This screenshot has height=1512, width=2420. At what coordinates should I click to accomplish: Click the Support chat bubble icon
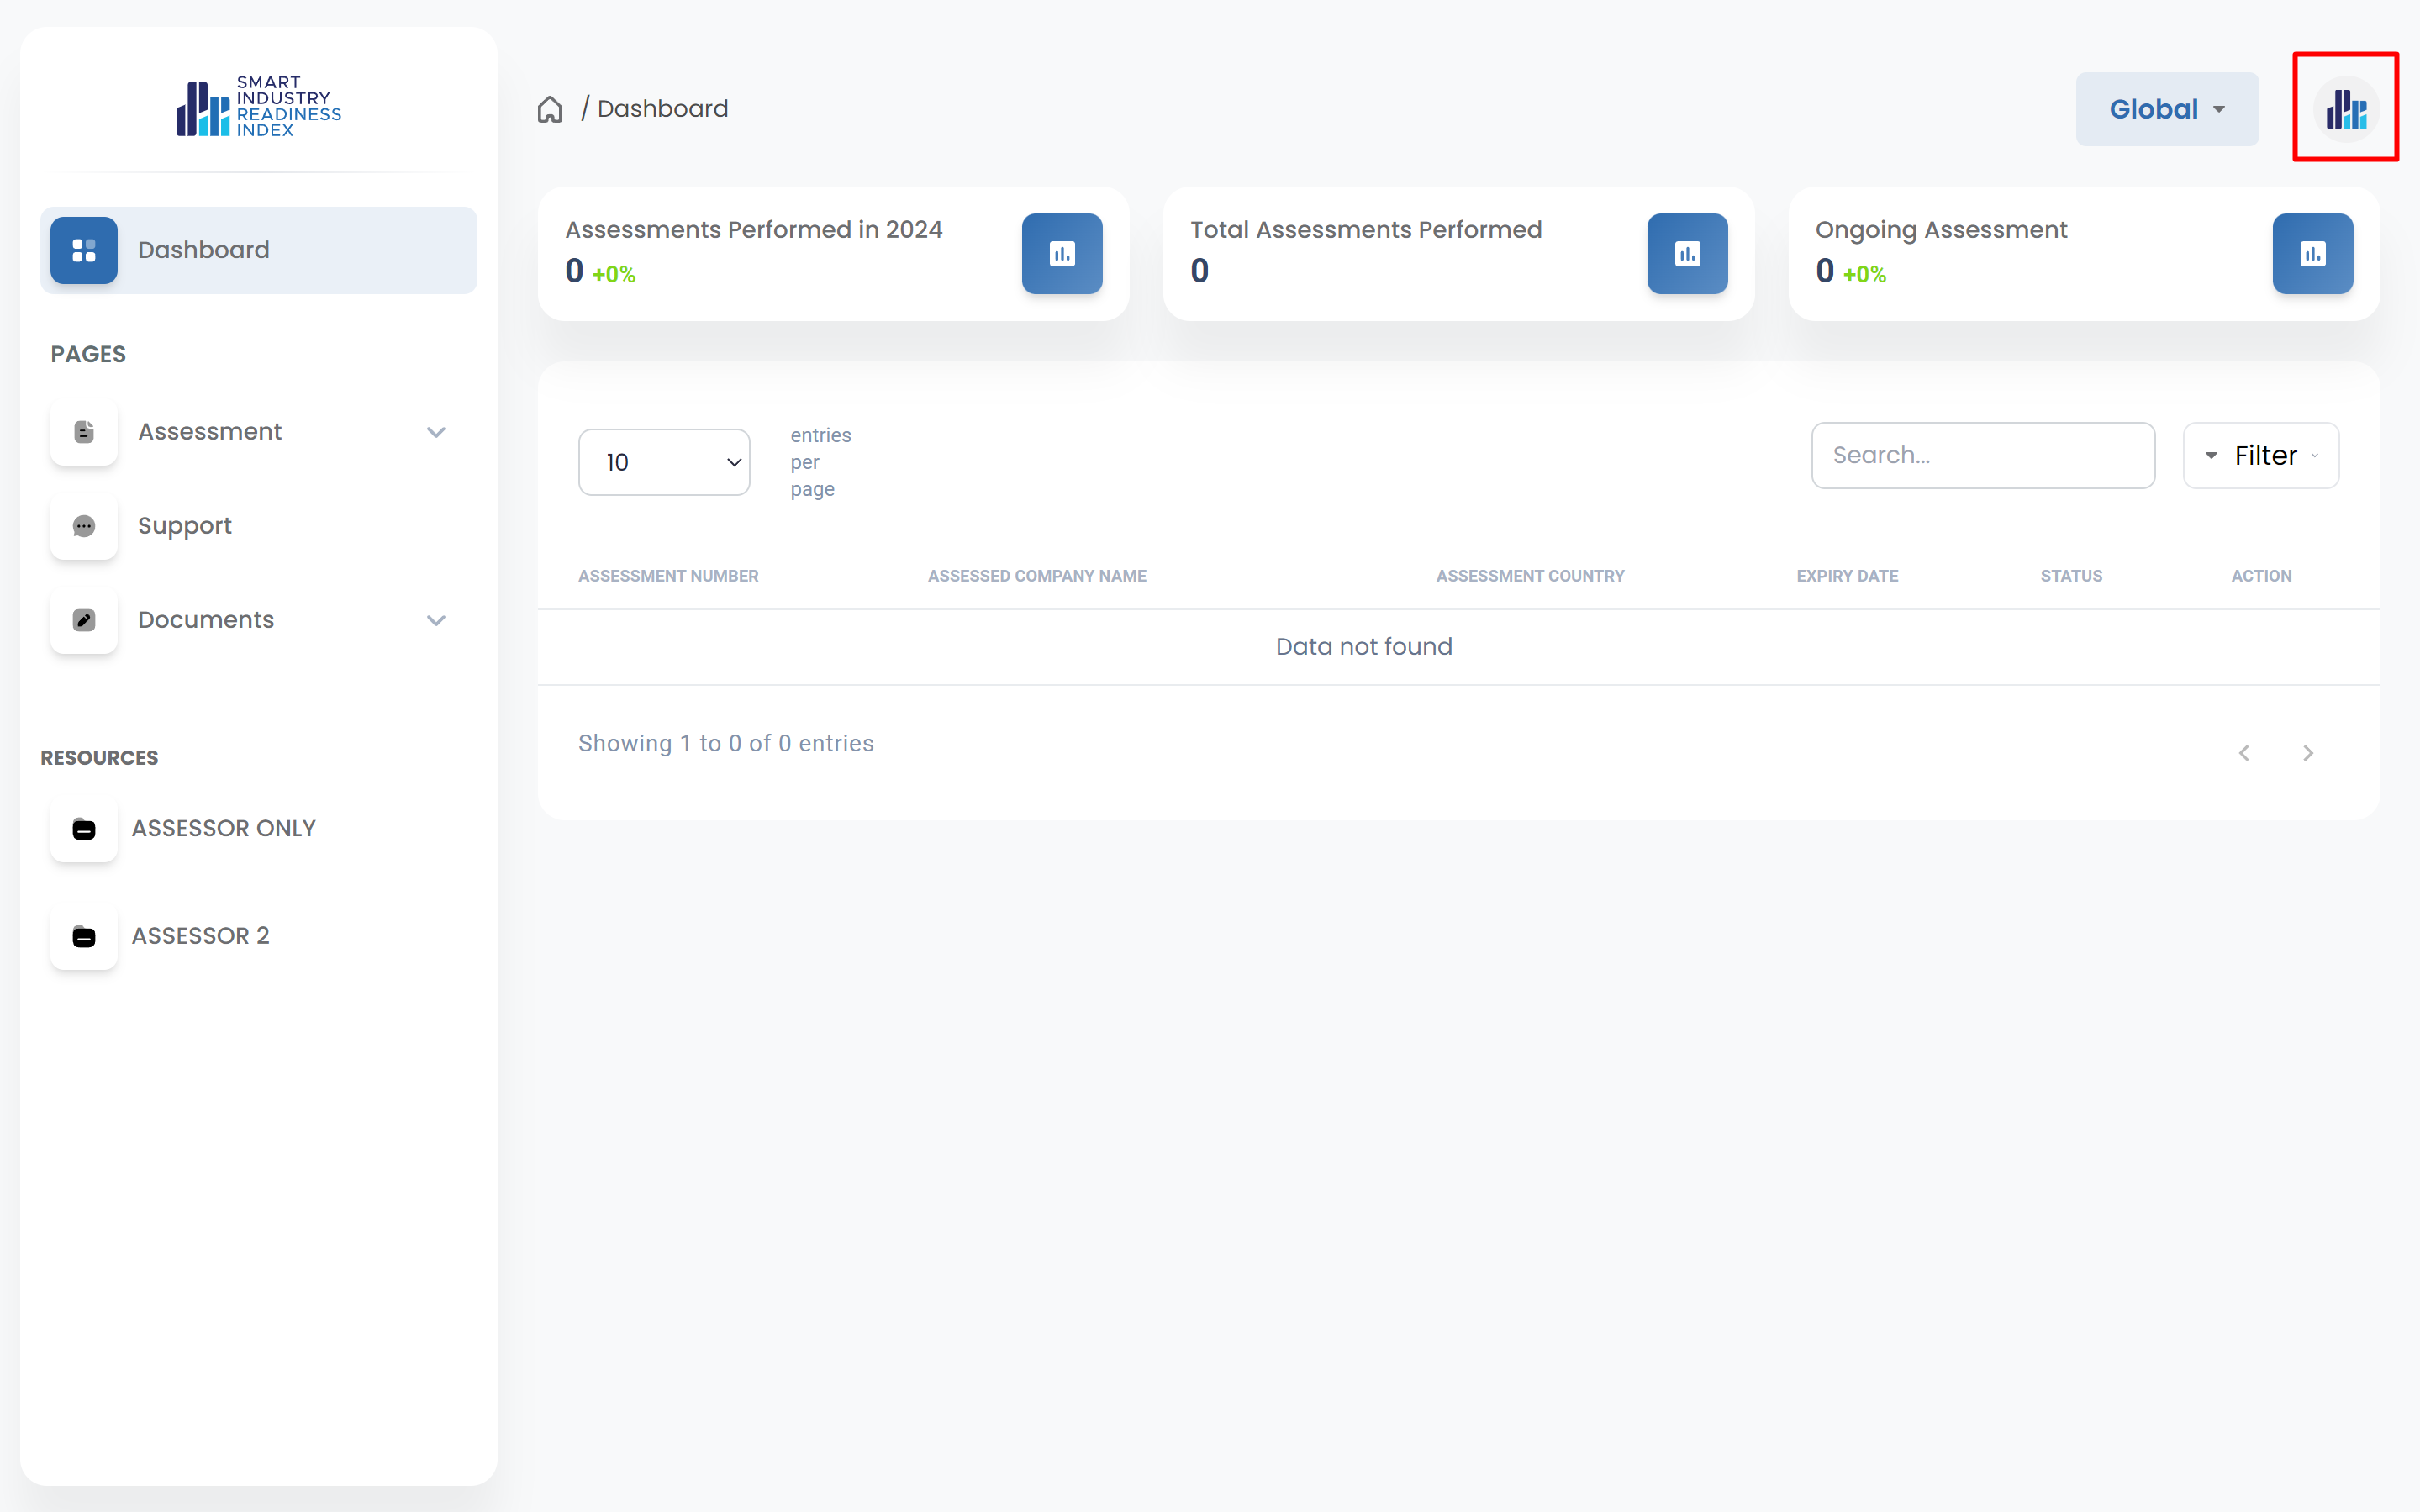pyautogui.click(x=84, y=526)
